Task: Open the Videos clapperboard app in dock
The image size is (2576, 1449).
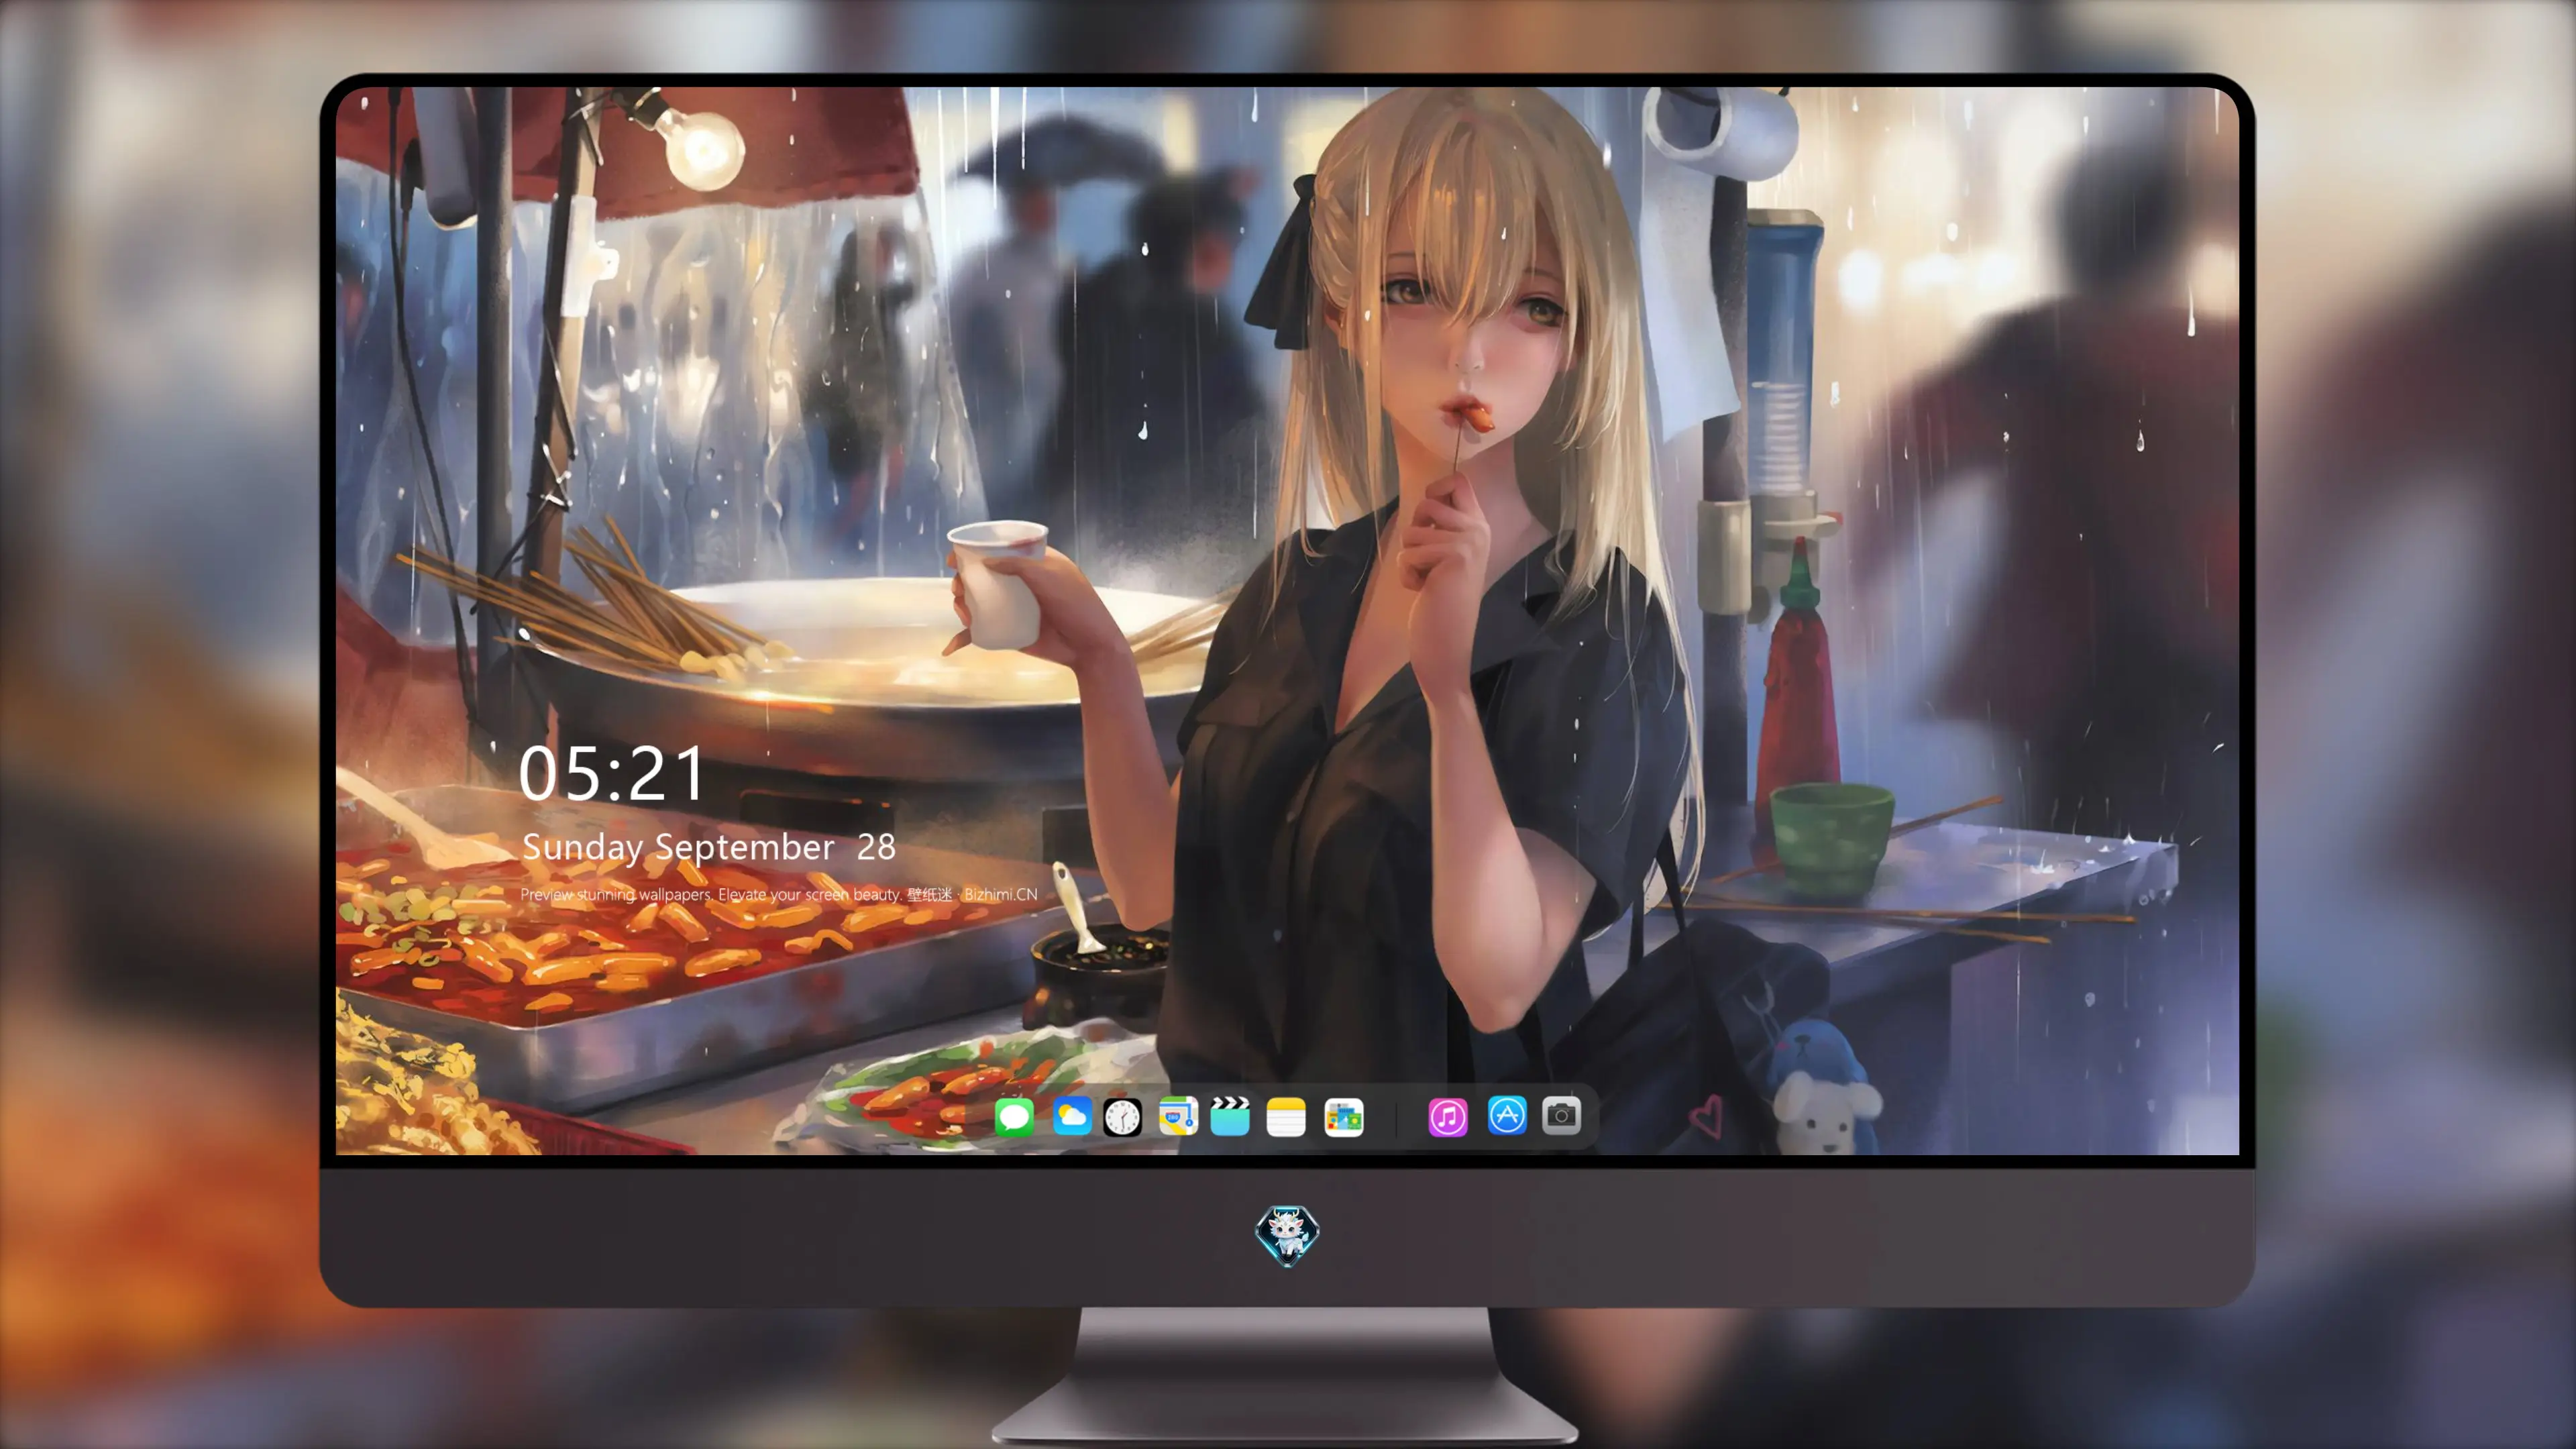Action: [1230, 1116]
